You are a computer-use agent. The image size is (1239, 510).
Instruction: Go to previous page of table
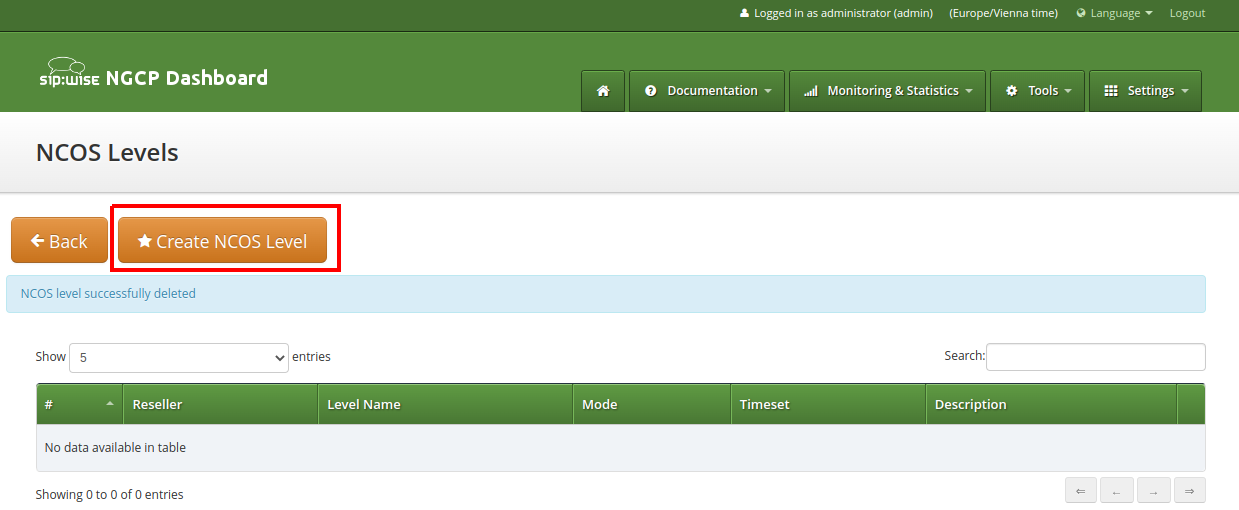[1116, 491]
